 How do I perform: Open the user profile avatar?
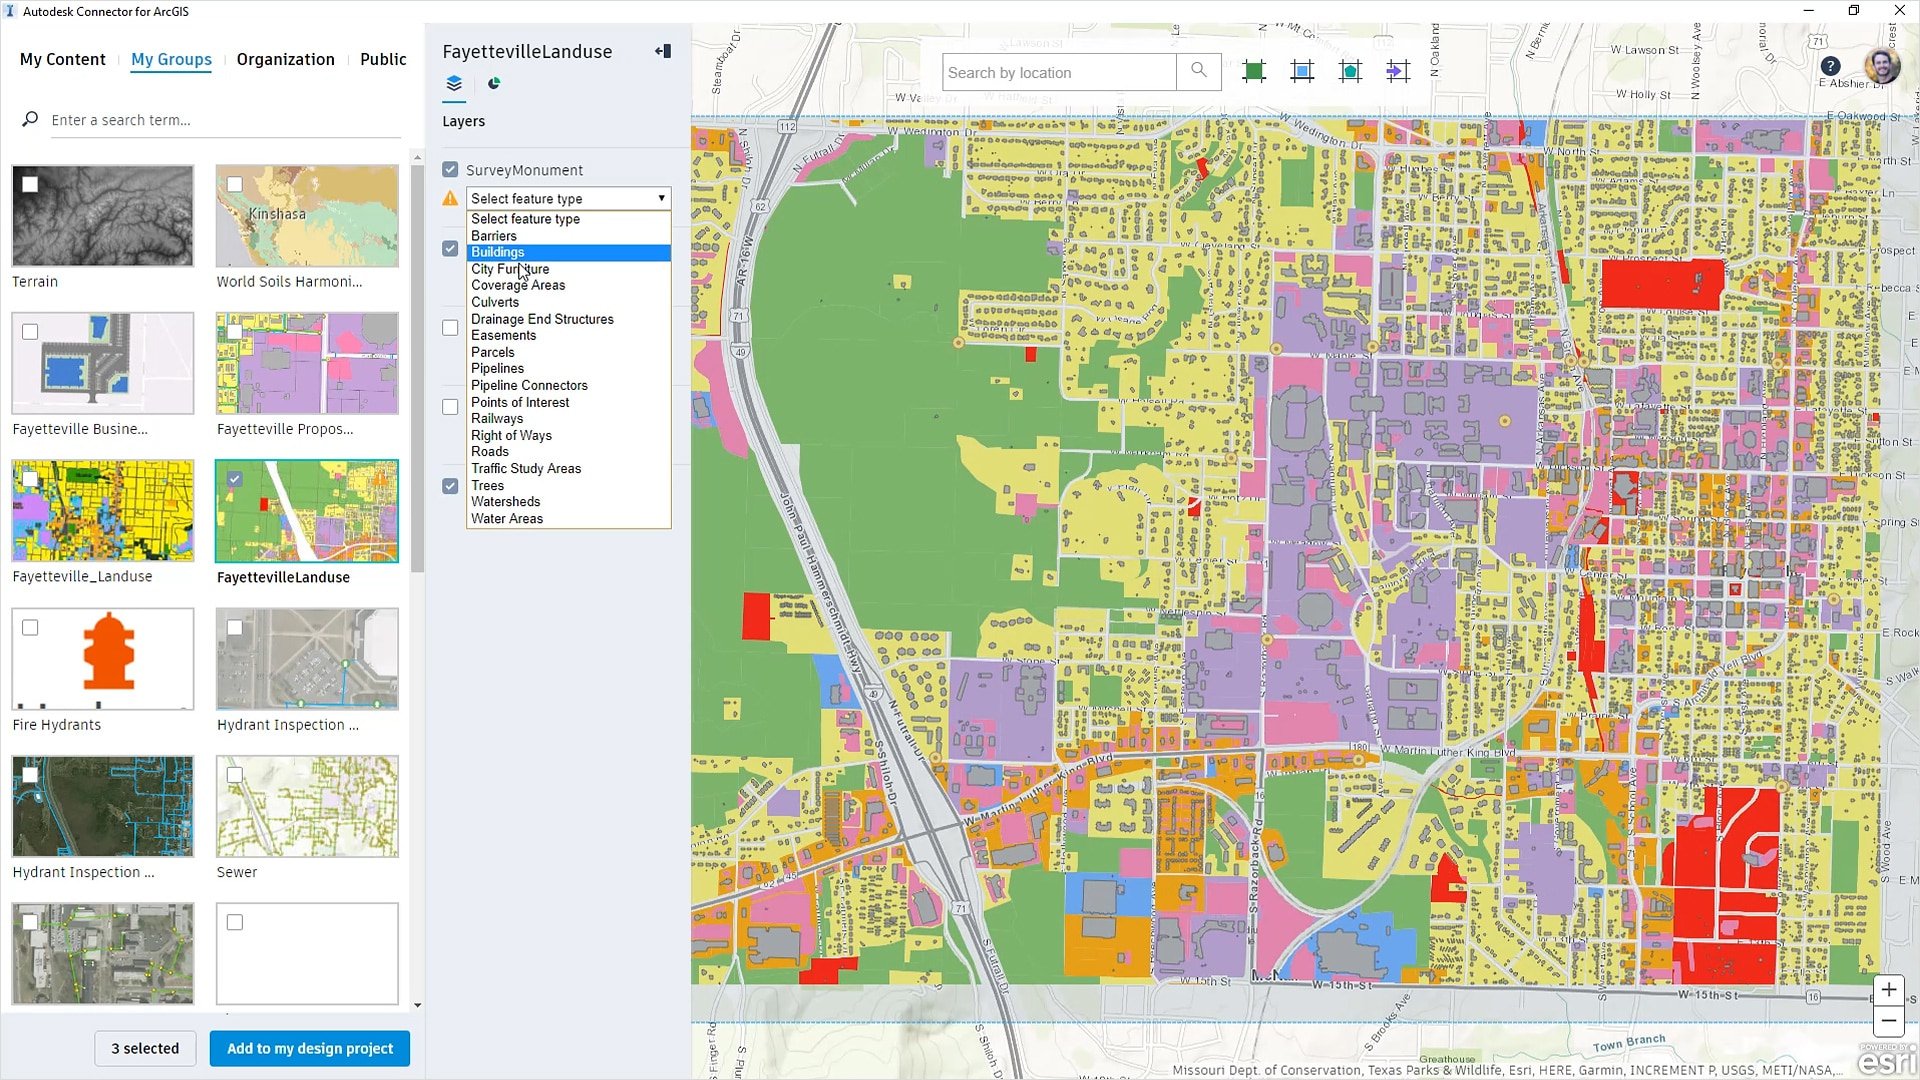point(1881,66)
